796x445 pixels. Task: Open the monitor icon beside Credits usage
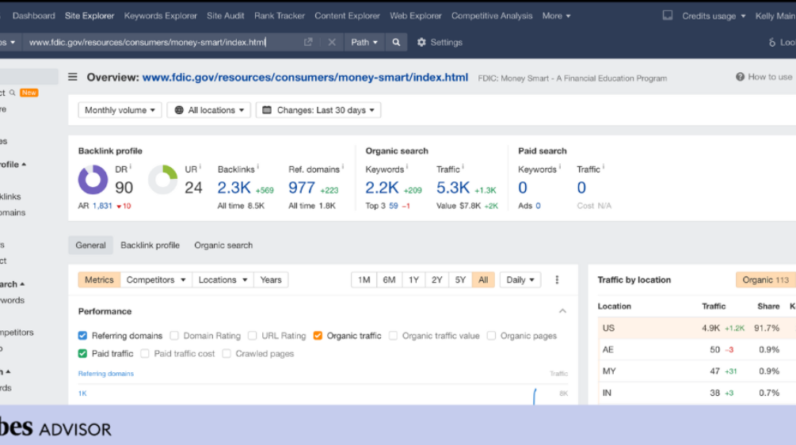(x=668, y=16)
